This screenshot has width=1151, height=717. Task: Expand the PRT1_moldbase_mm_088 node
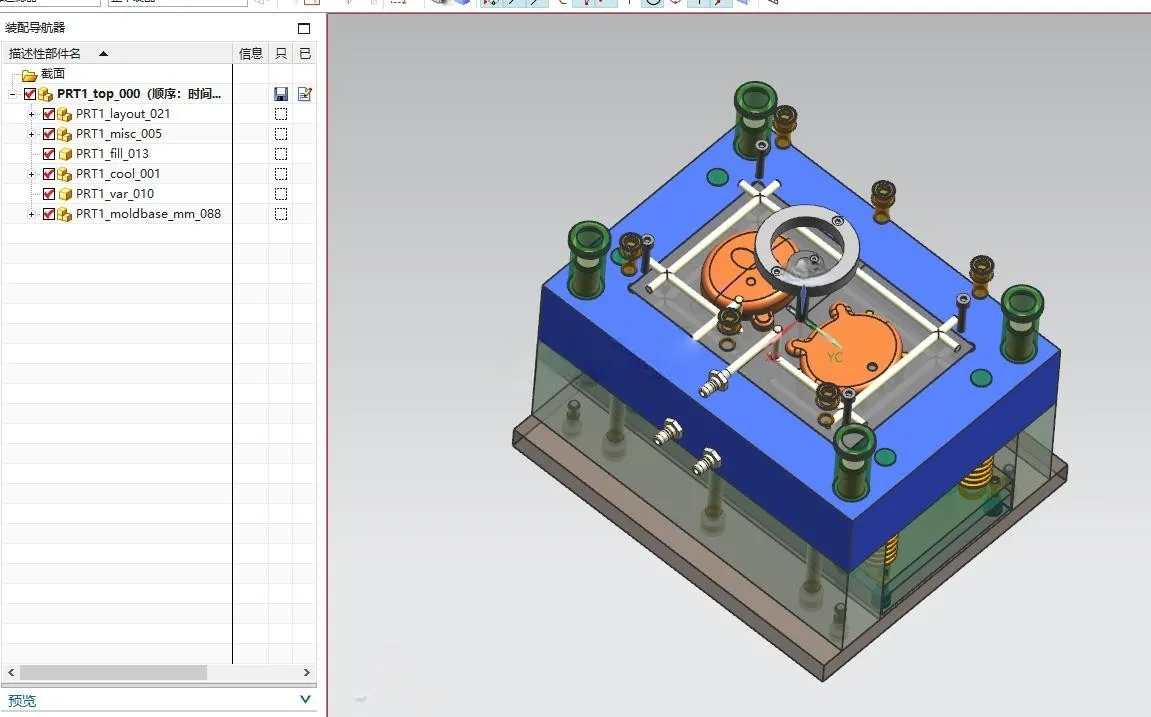pyautogui.click(x=32, y=214)
